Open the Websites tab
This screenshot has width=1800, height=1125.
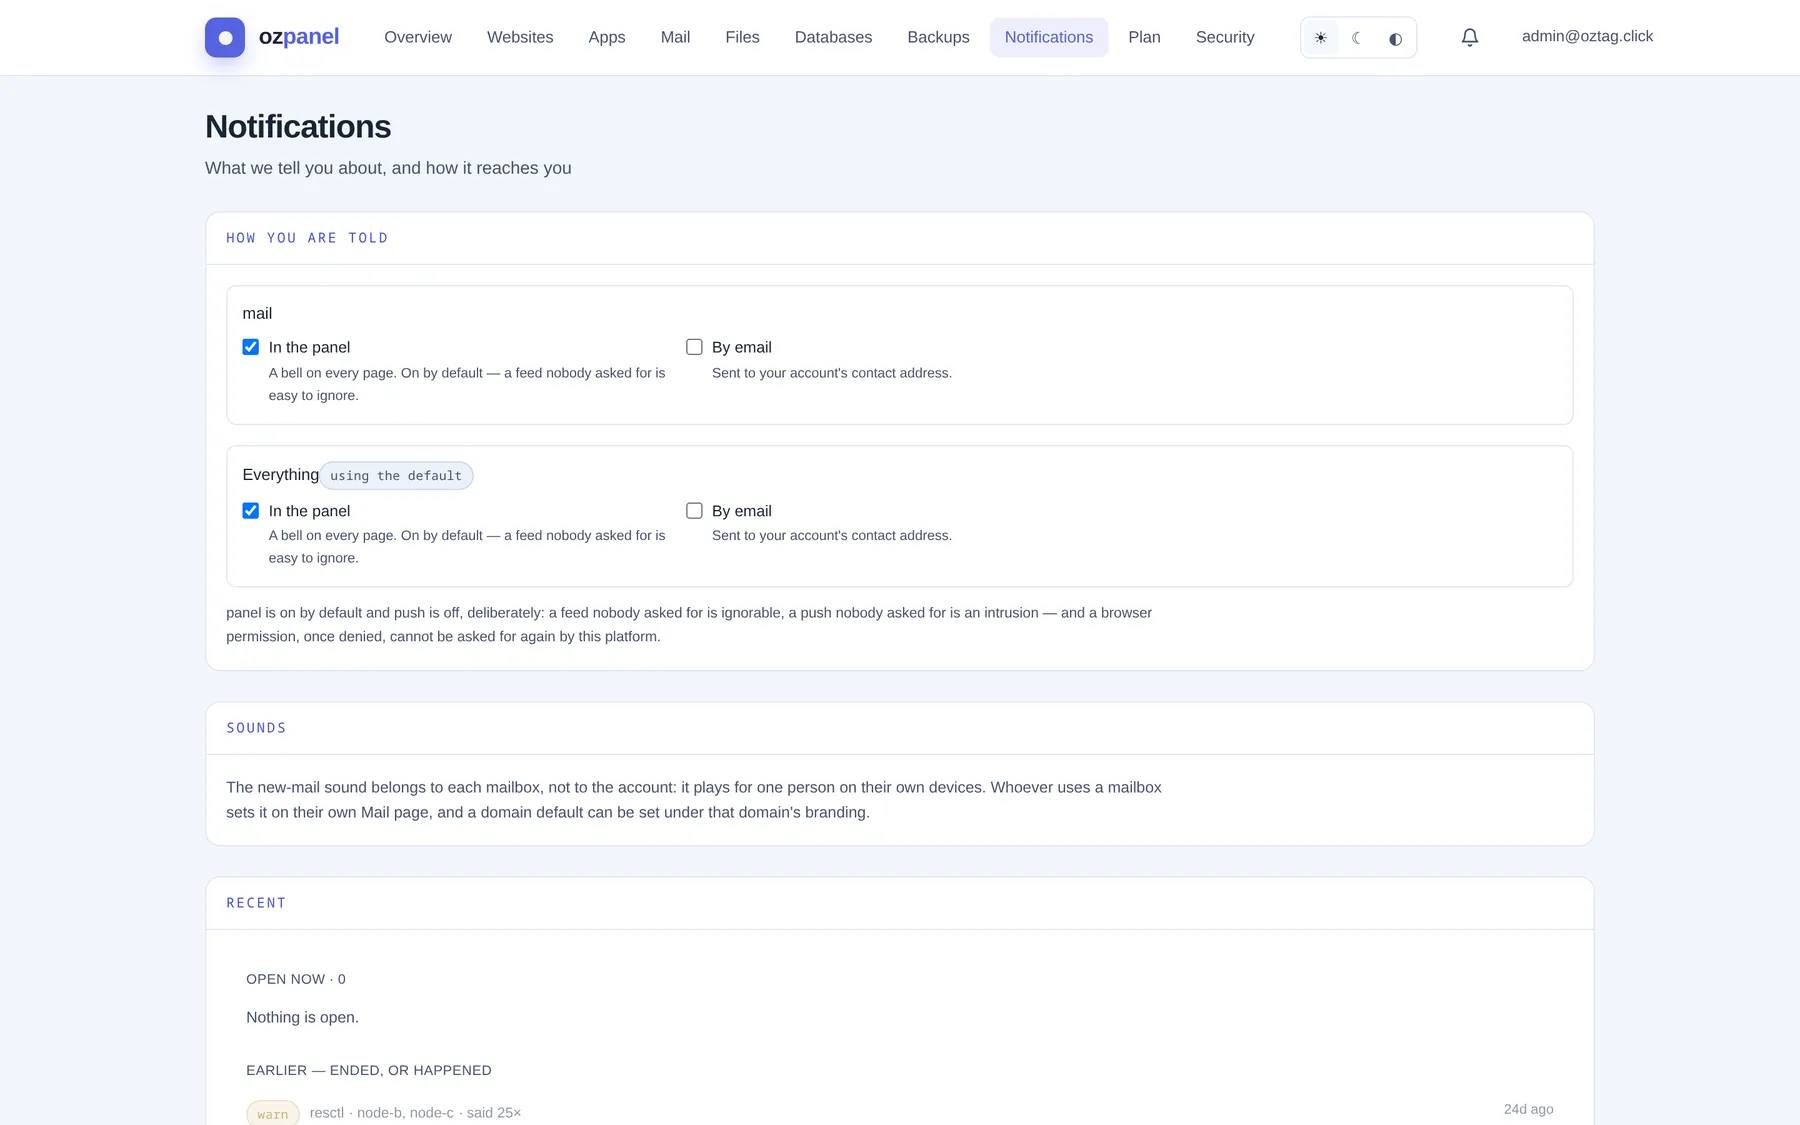(x=520, y=37)
